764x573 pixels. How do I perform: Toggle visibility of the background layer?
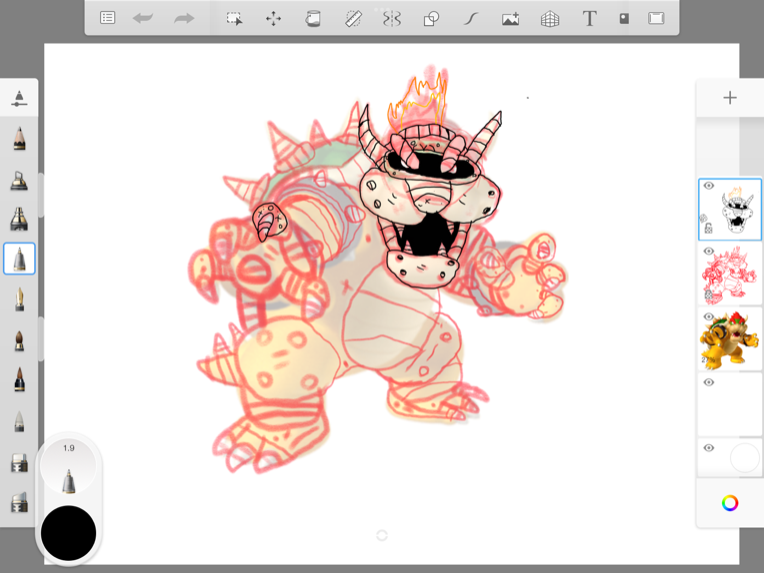(x=708, y=448)
